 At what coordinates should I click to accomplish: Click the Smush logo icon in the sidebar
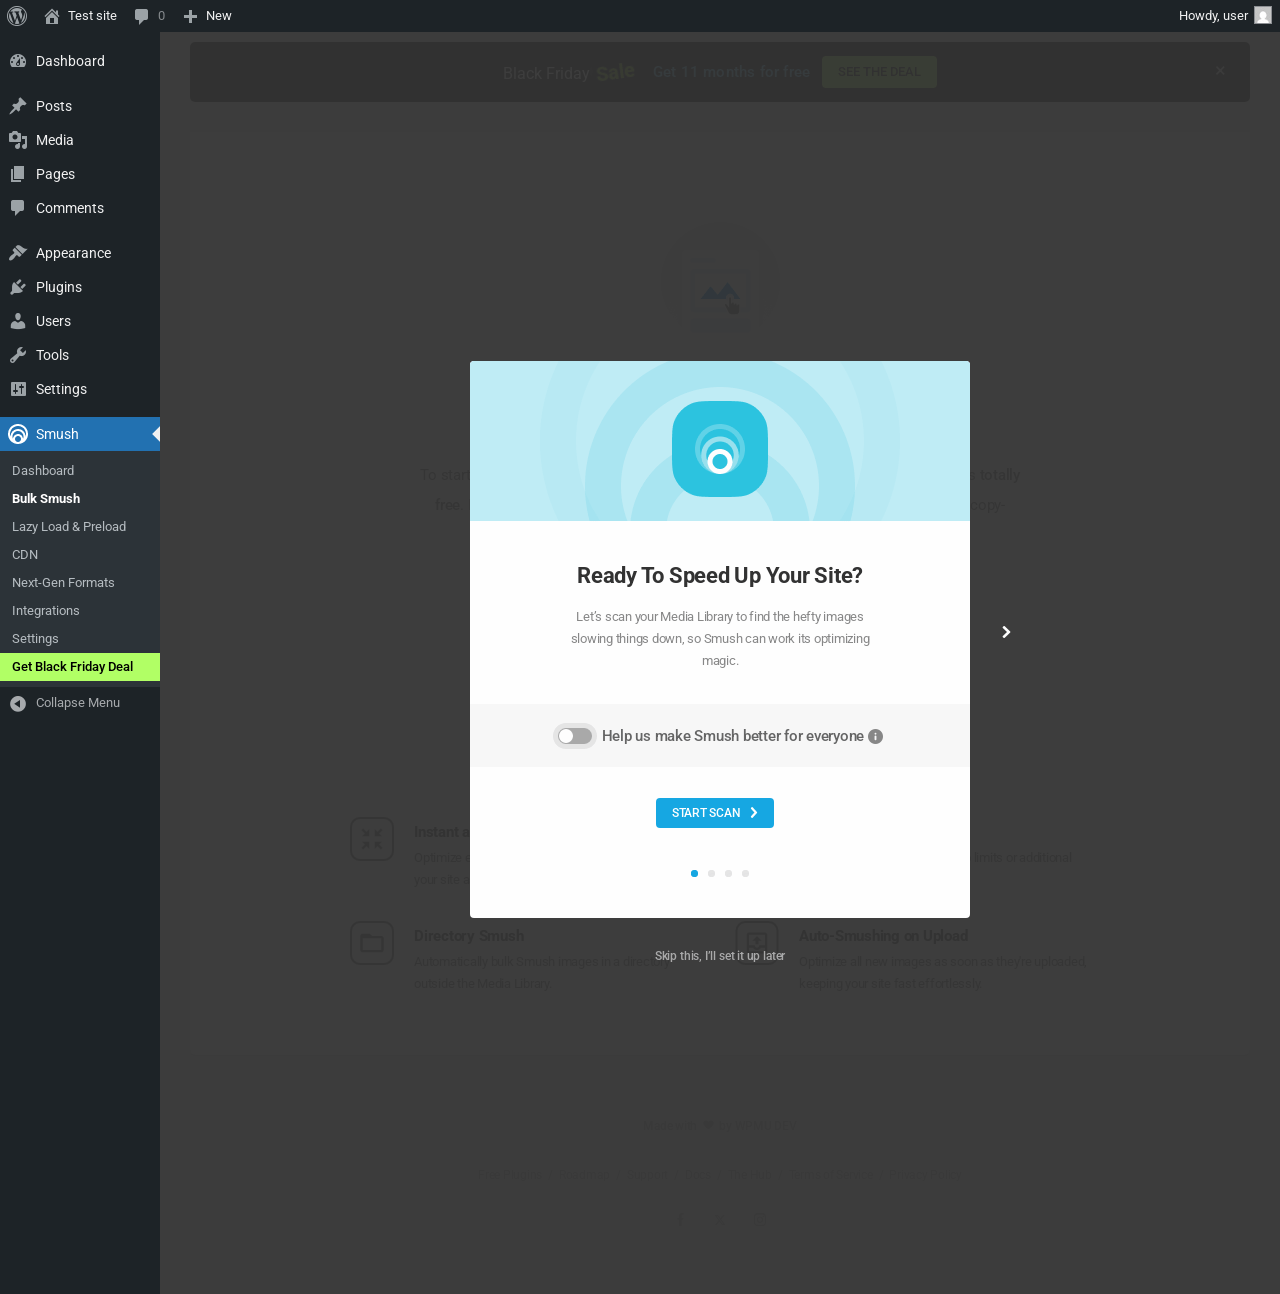[18, 434]
